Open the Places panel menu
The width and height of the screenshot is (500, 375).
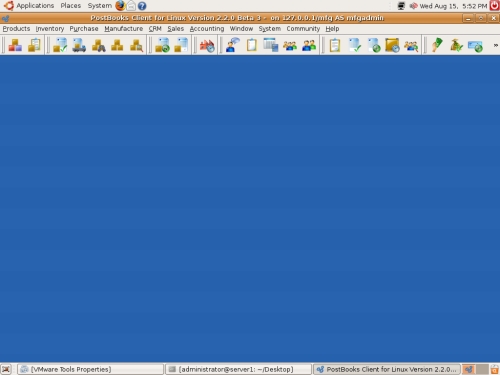coord(71,6)
